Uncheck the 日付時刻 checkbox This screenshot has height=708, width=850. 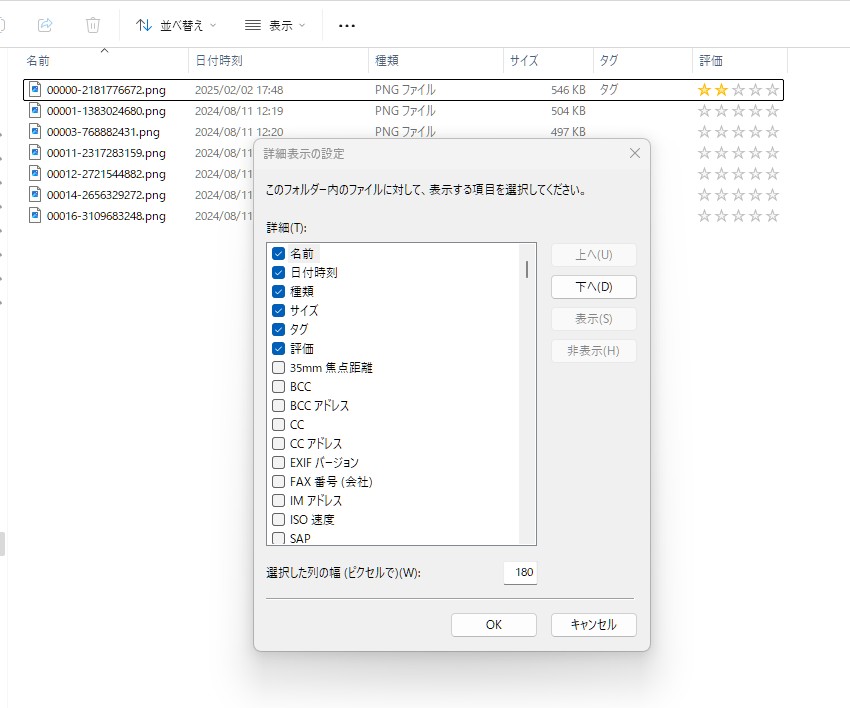click(x=278, y=273)
